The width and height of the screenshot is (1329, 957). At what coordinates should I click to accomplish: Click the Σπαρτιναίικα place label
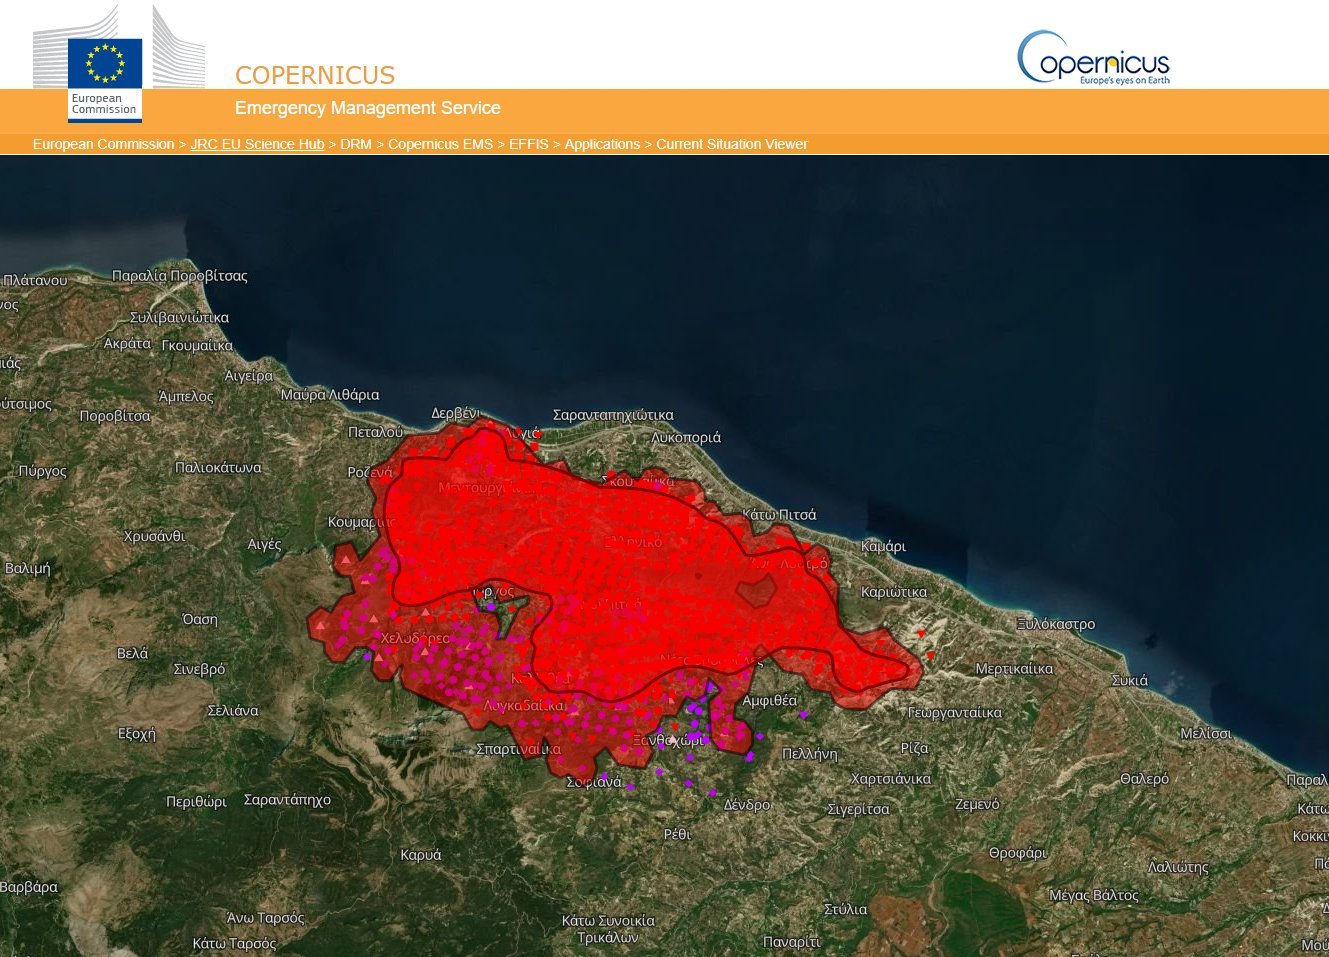[x=518, y=749]
